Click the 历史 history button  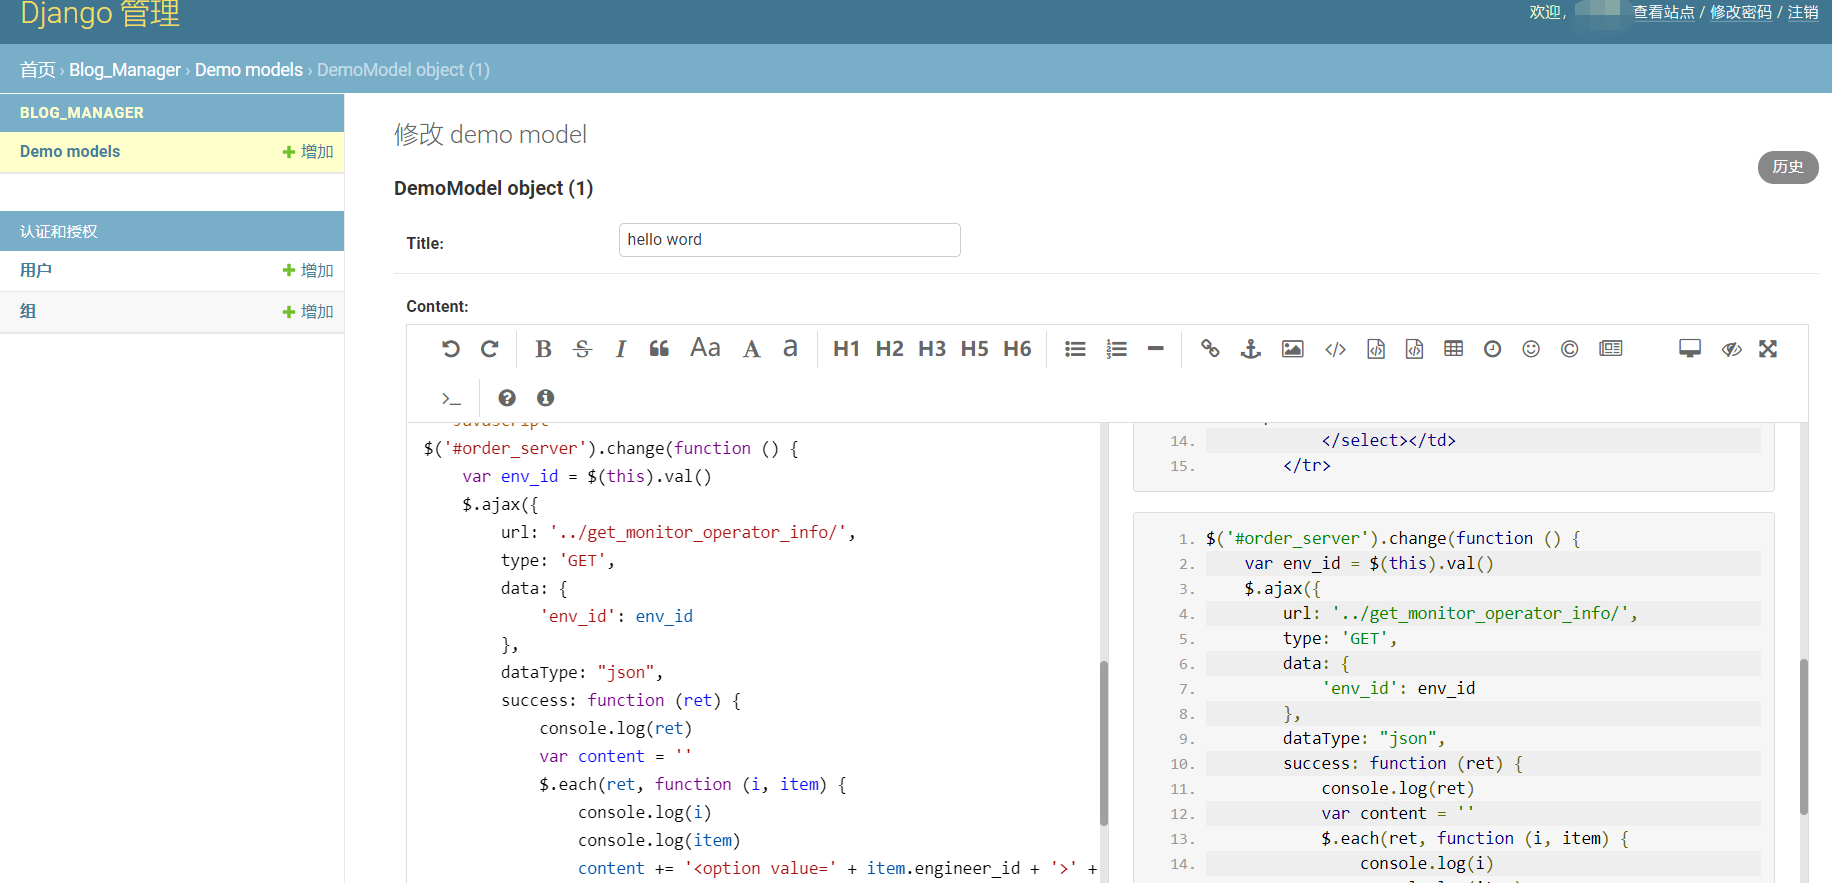tap(1788, 167)
